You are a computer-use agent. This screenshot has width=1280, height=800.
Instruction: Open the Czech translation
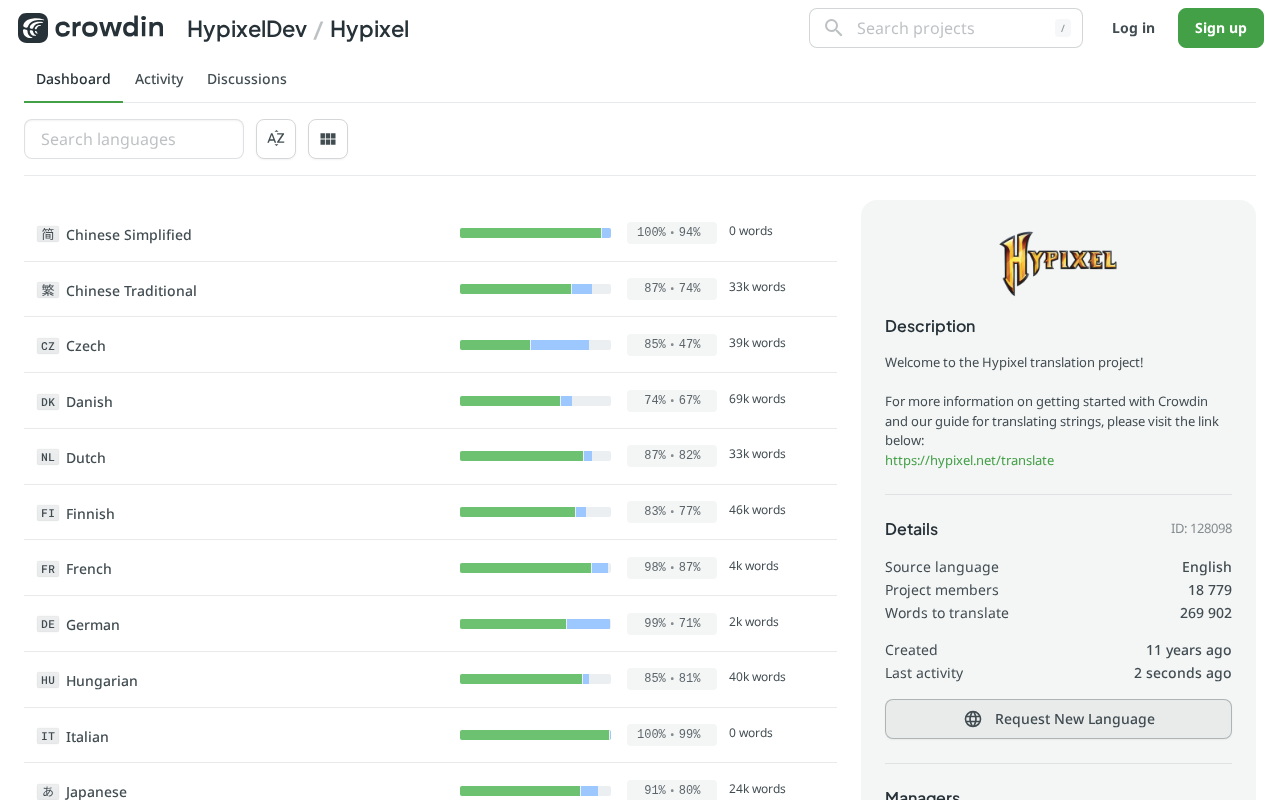click(x=86, y=346)
